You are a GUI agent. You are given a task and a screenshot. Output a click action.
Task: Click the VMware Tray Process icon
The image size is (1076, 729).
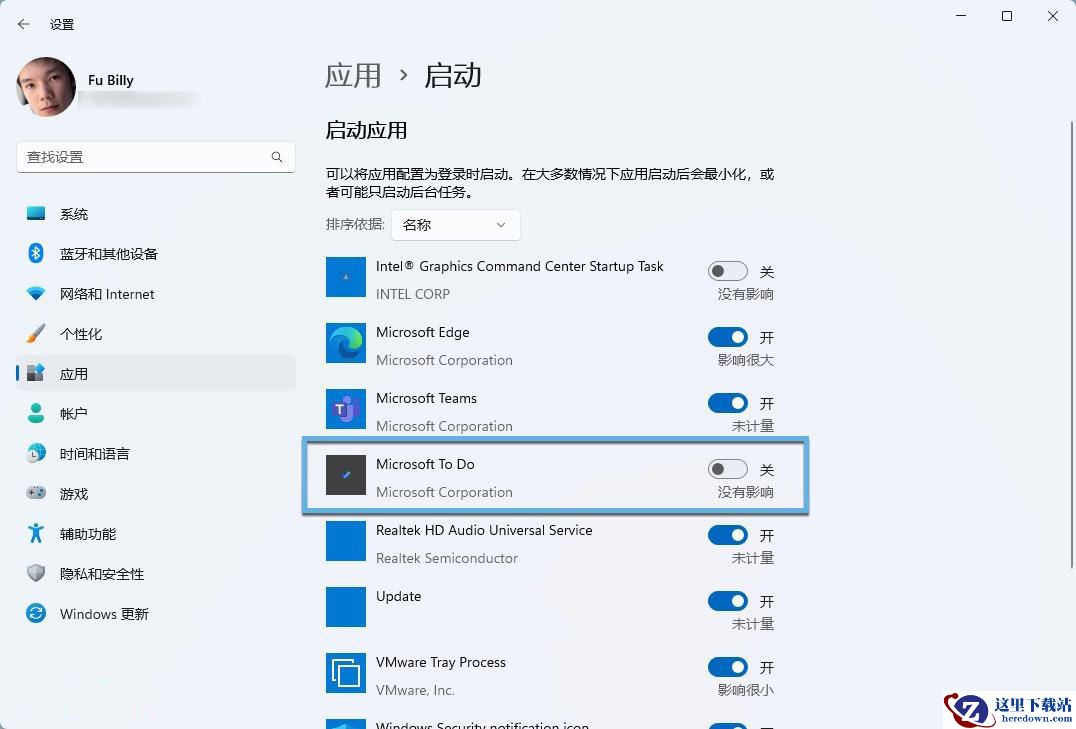pos(345,673)
